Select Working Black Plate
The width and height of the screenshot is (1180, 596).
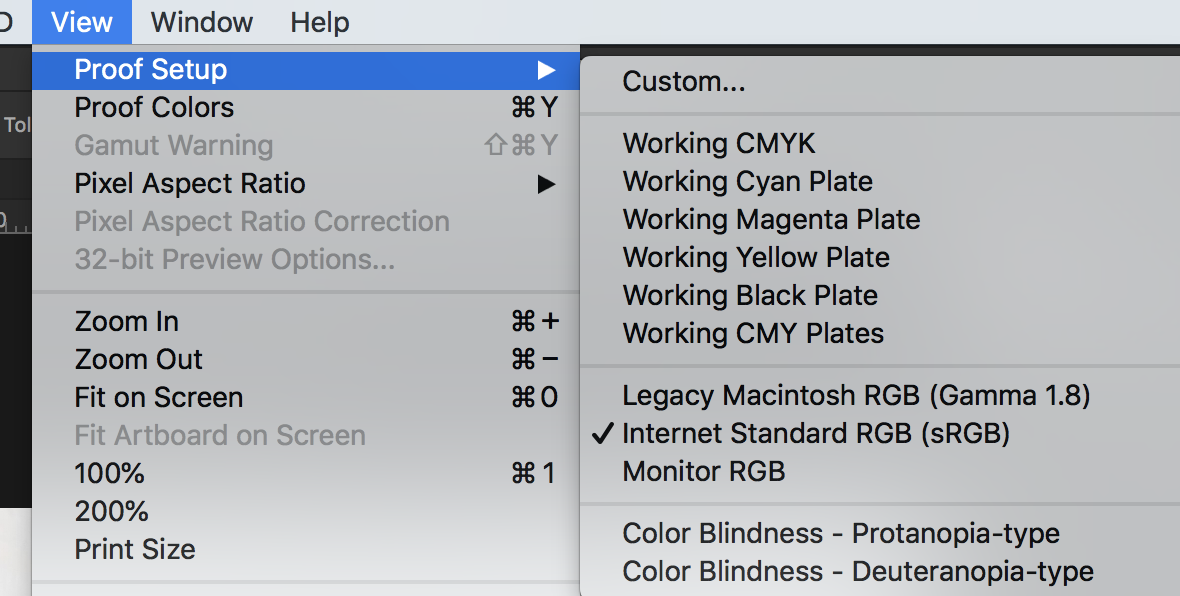pyautogui.click(x=749, y=296)
